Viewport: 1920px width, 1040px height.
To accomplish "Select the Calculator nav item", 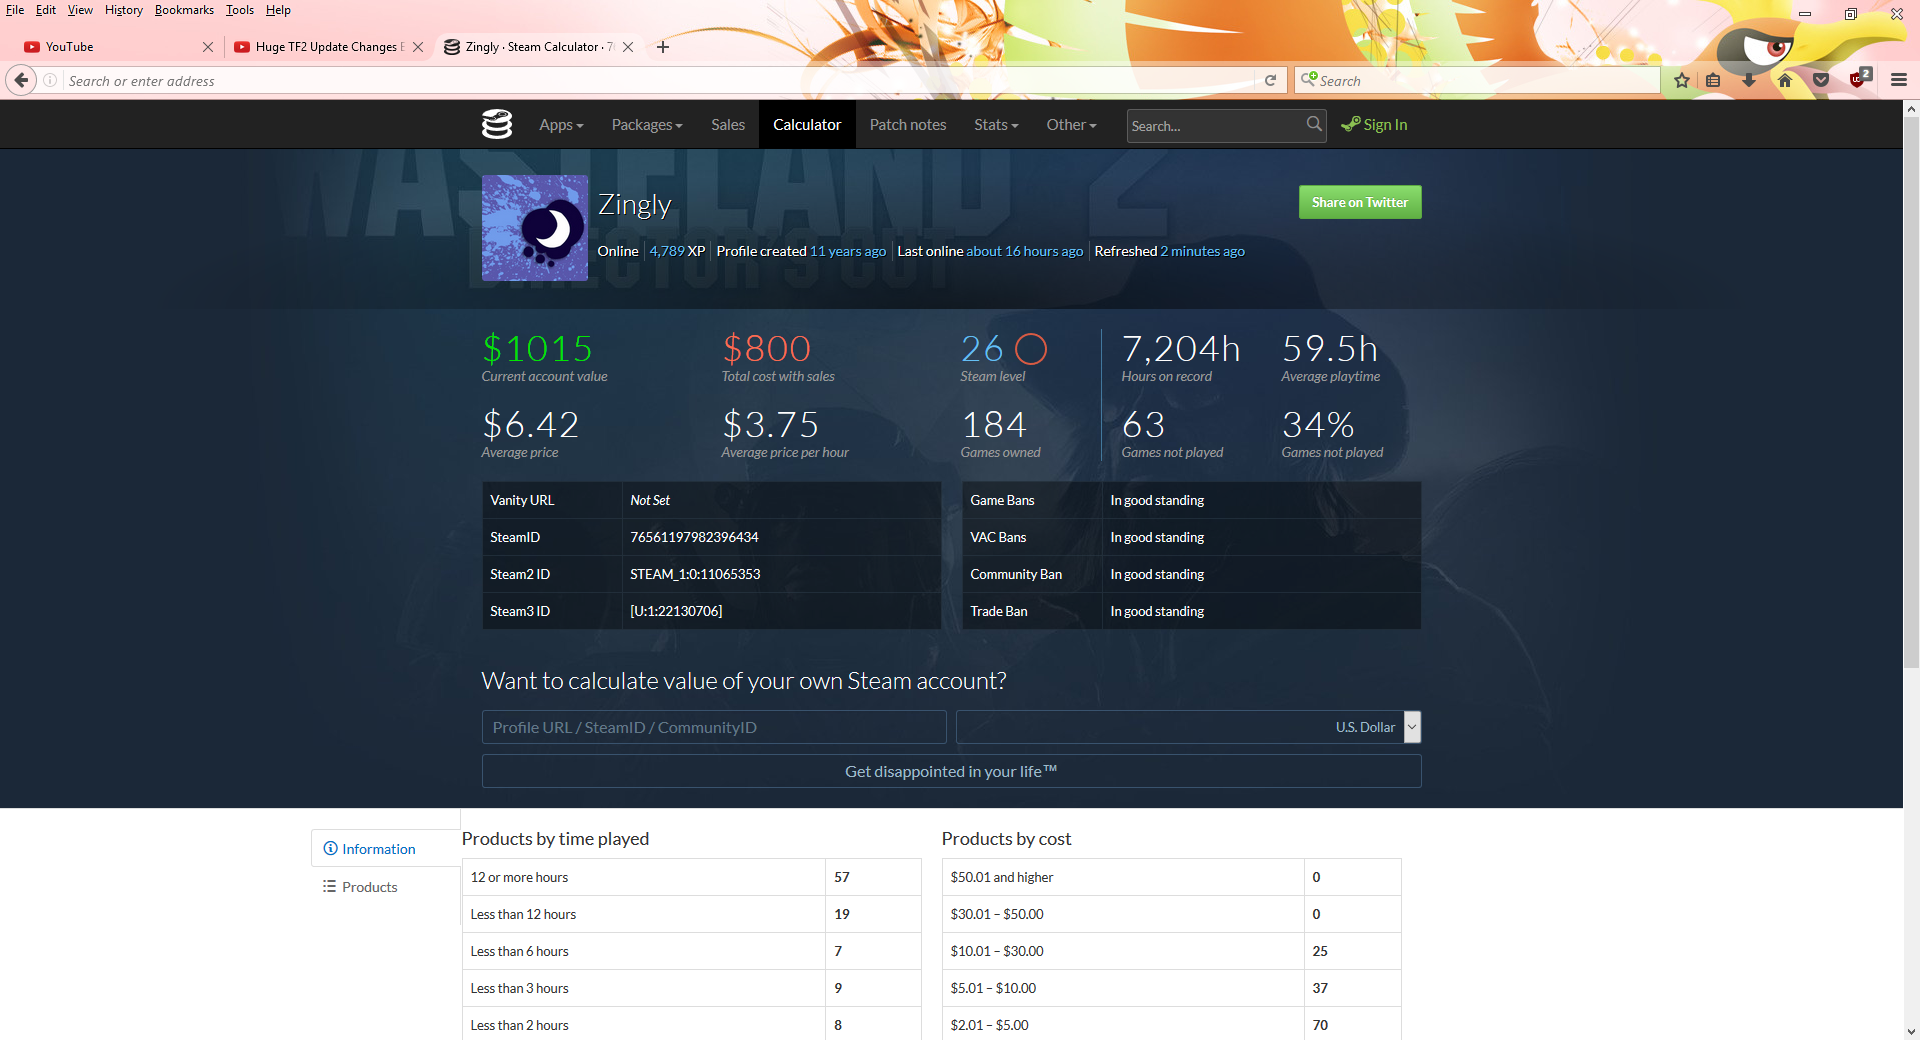I will [807, 125].
